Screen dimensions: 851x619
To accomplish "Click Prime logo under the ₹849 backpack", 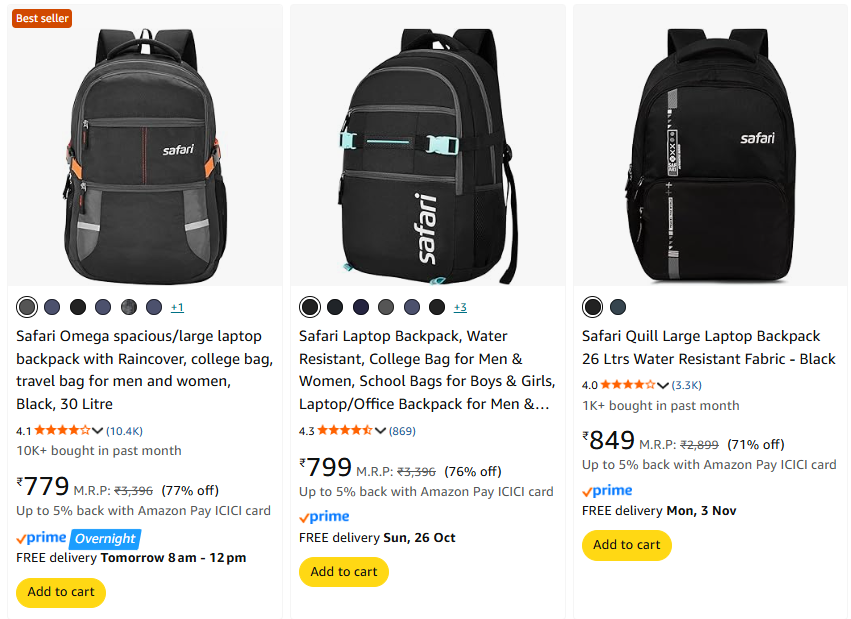I will [x=607, y=490].
